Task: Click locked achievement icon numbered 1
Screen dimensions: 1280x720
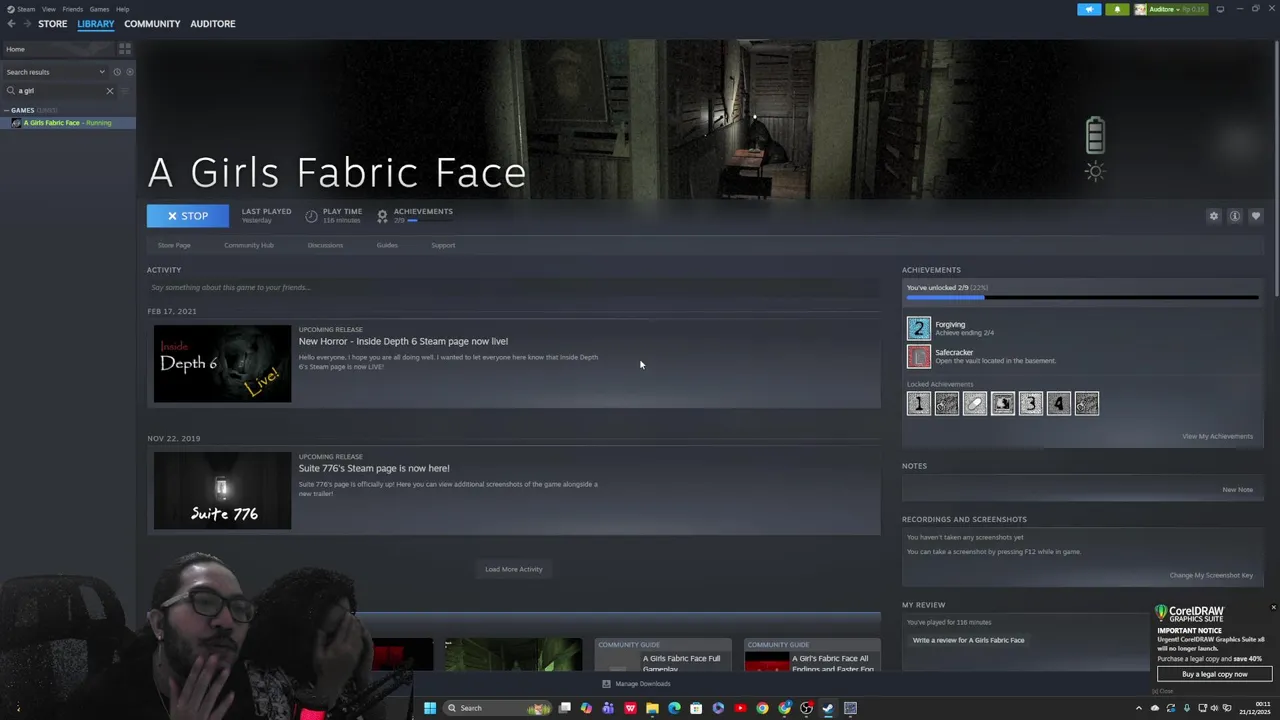Action: (x=919, y=403)
